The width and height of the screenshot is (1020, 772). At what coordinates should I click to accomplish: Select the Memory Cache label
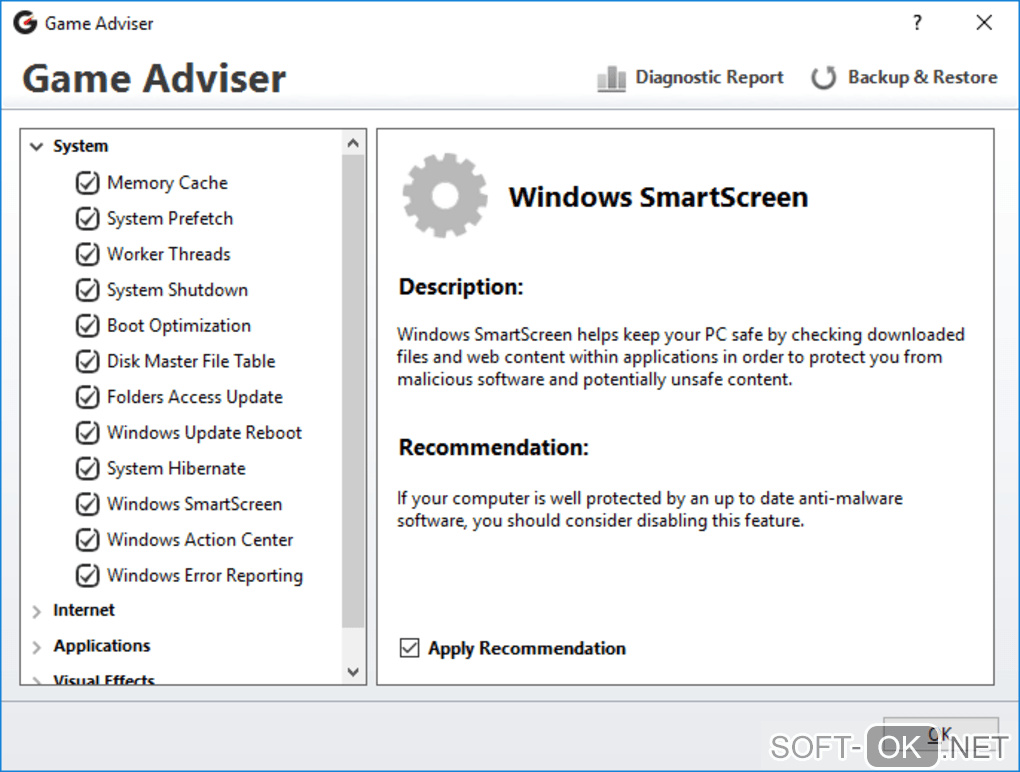click(167, 183)
